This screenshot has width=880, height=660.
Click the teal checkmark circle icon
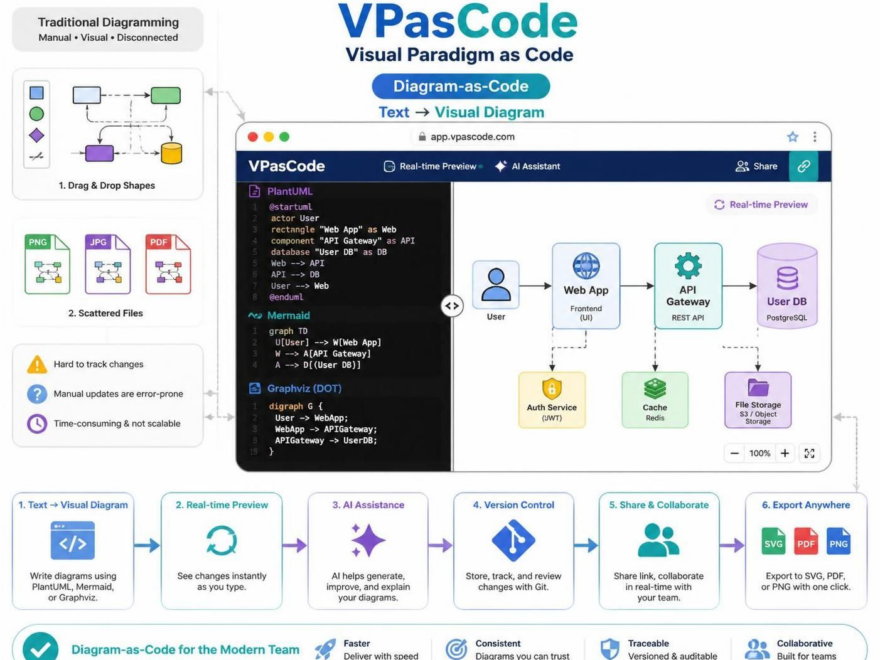point(40,647)
